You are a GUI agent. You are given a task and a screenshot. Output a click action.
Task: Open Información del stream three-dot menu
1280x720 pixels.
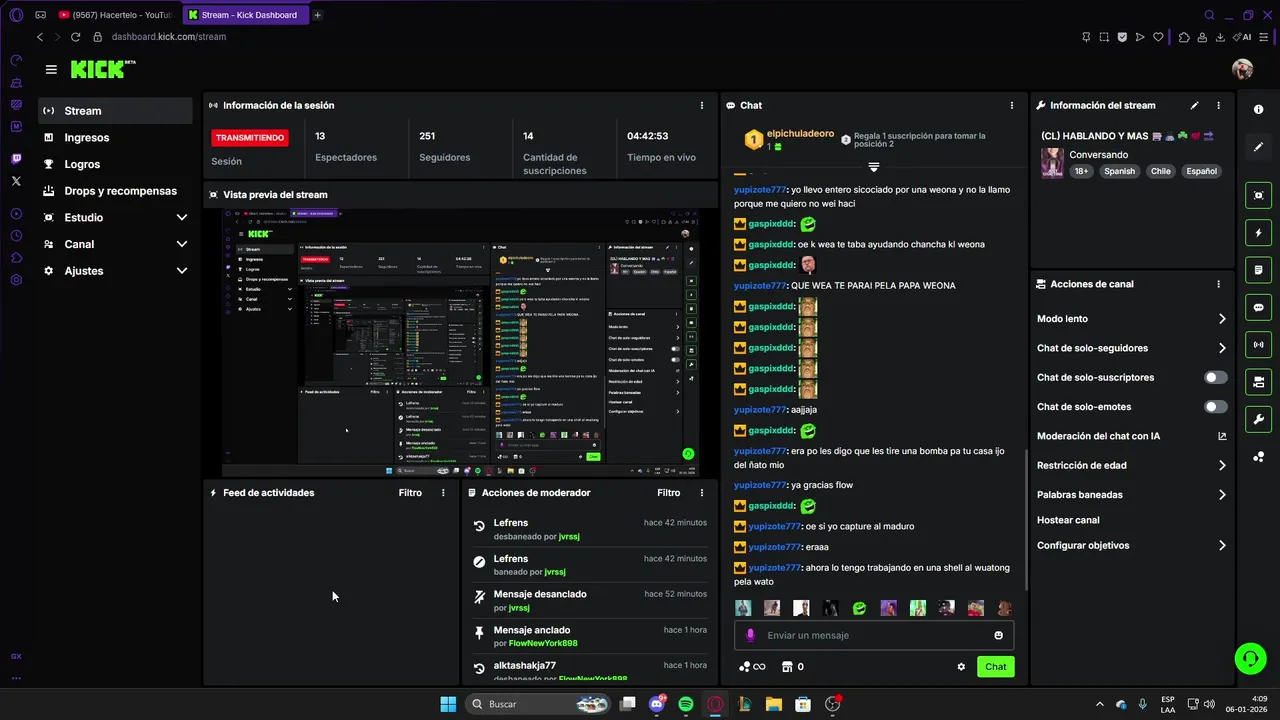1218,105
